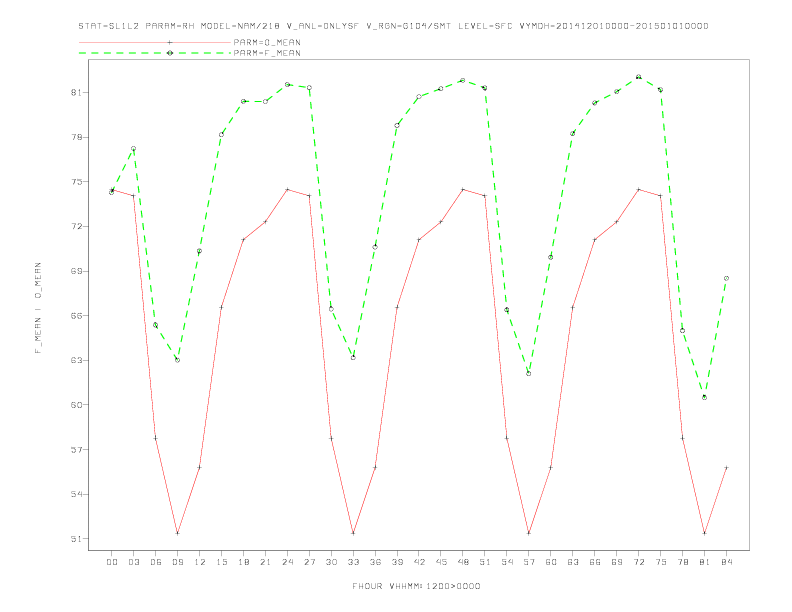Click red O_MEAN data point at hour 57
792x612 pixels.
coord(529,533)
